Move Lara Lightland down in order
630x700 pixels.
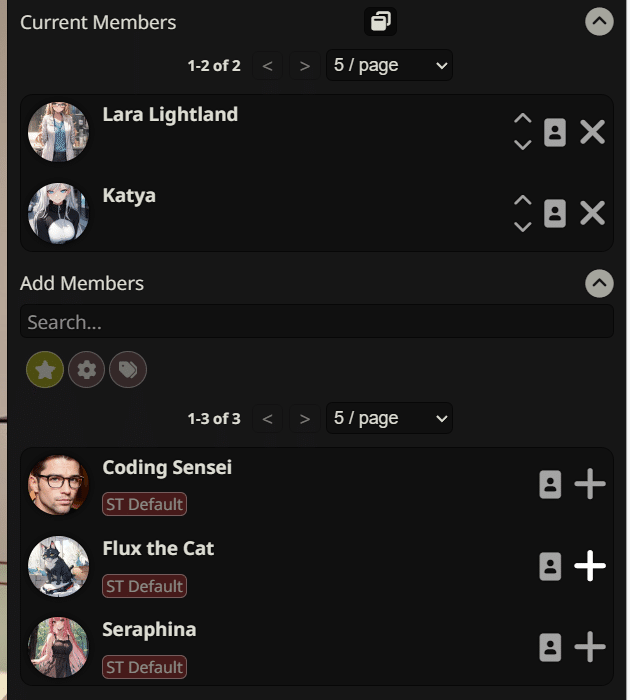(522, 145)
